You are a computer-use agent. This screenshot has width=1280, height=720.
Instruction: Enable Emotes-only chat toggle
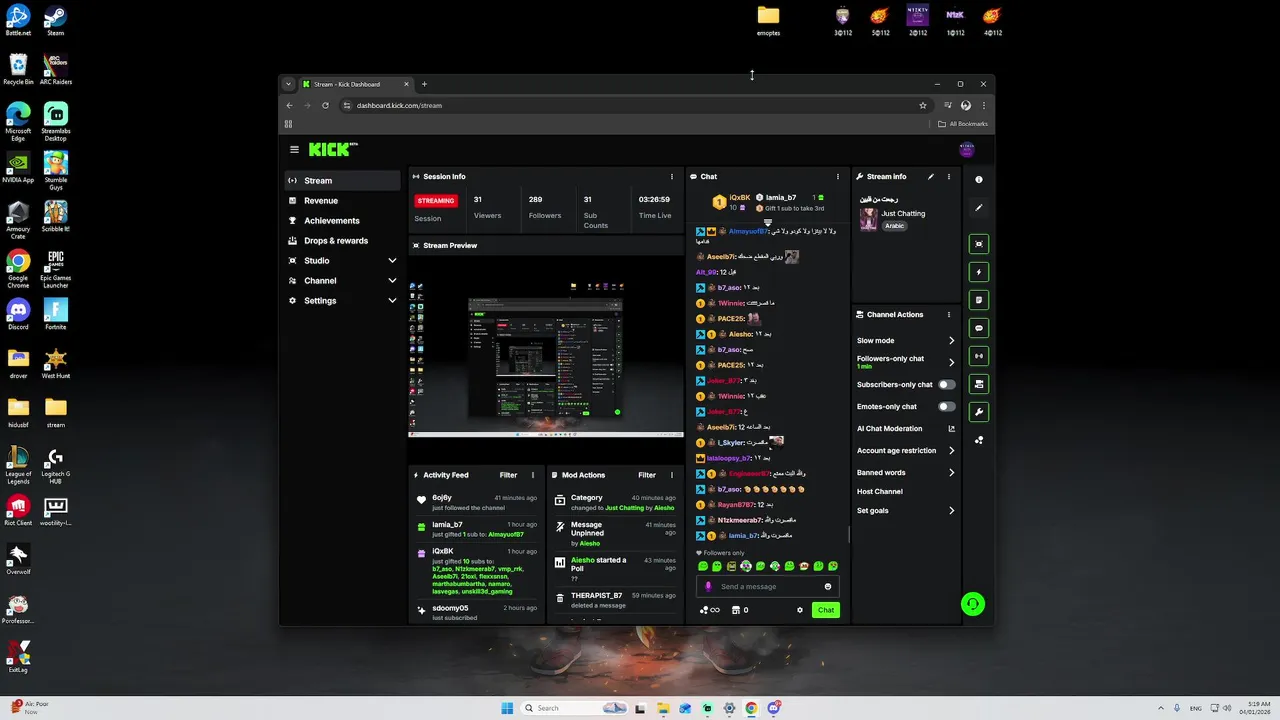tap(946, 407)
